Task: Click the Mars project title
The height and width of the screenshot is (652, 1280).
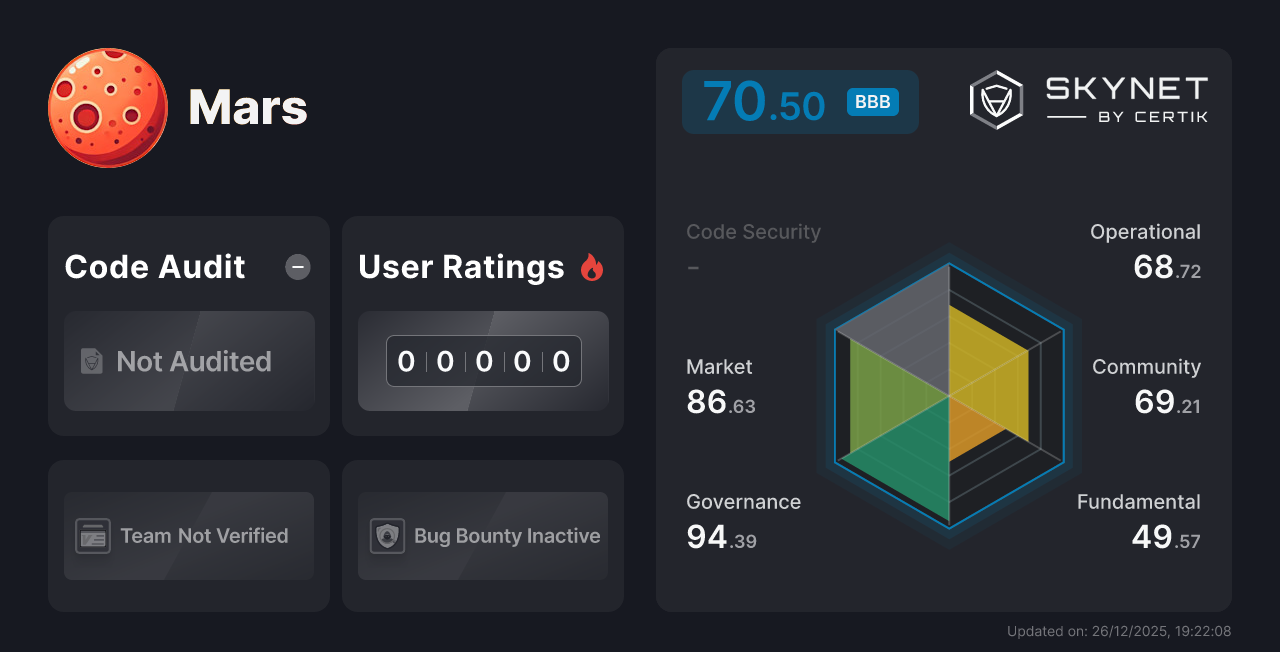Action: click(x=248, y=108)
